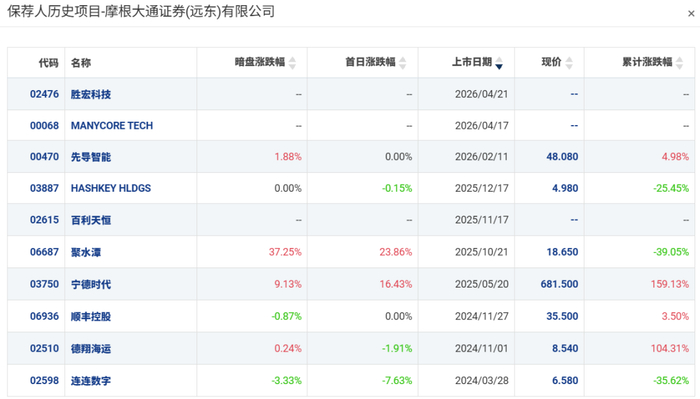Select cumulative change 3.50%
The image size is (700, 399).
click(675, 316)
